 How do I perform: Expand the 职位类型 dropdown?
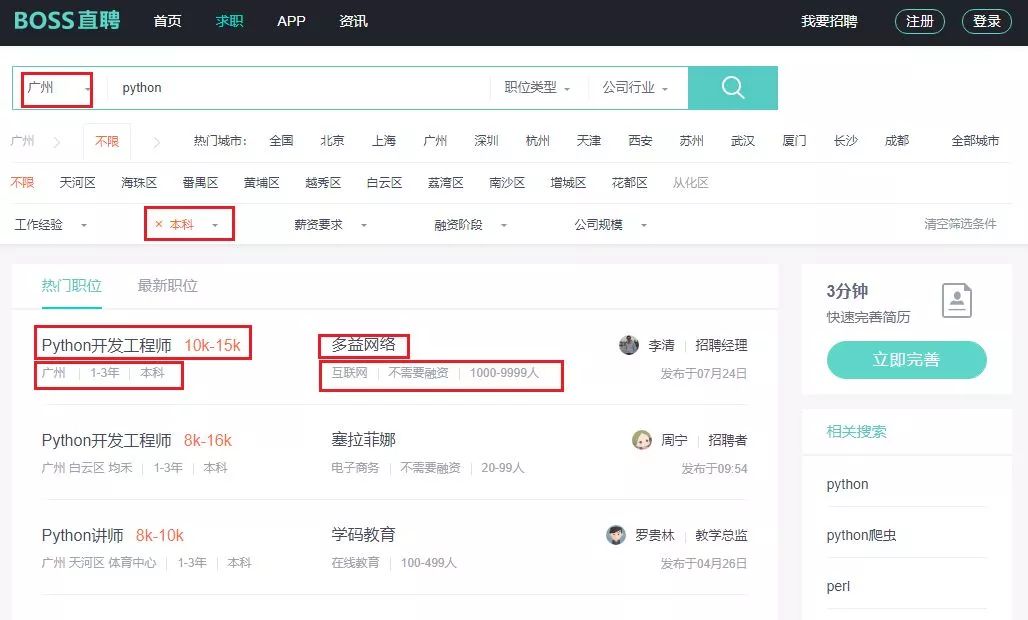point(537,87)
